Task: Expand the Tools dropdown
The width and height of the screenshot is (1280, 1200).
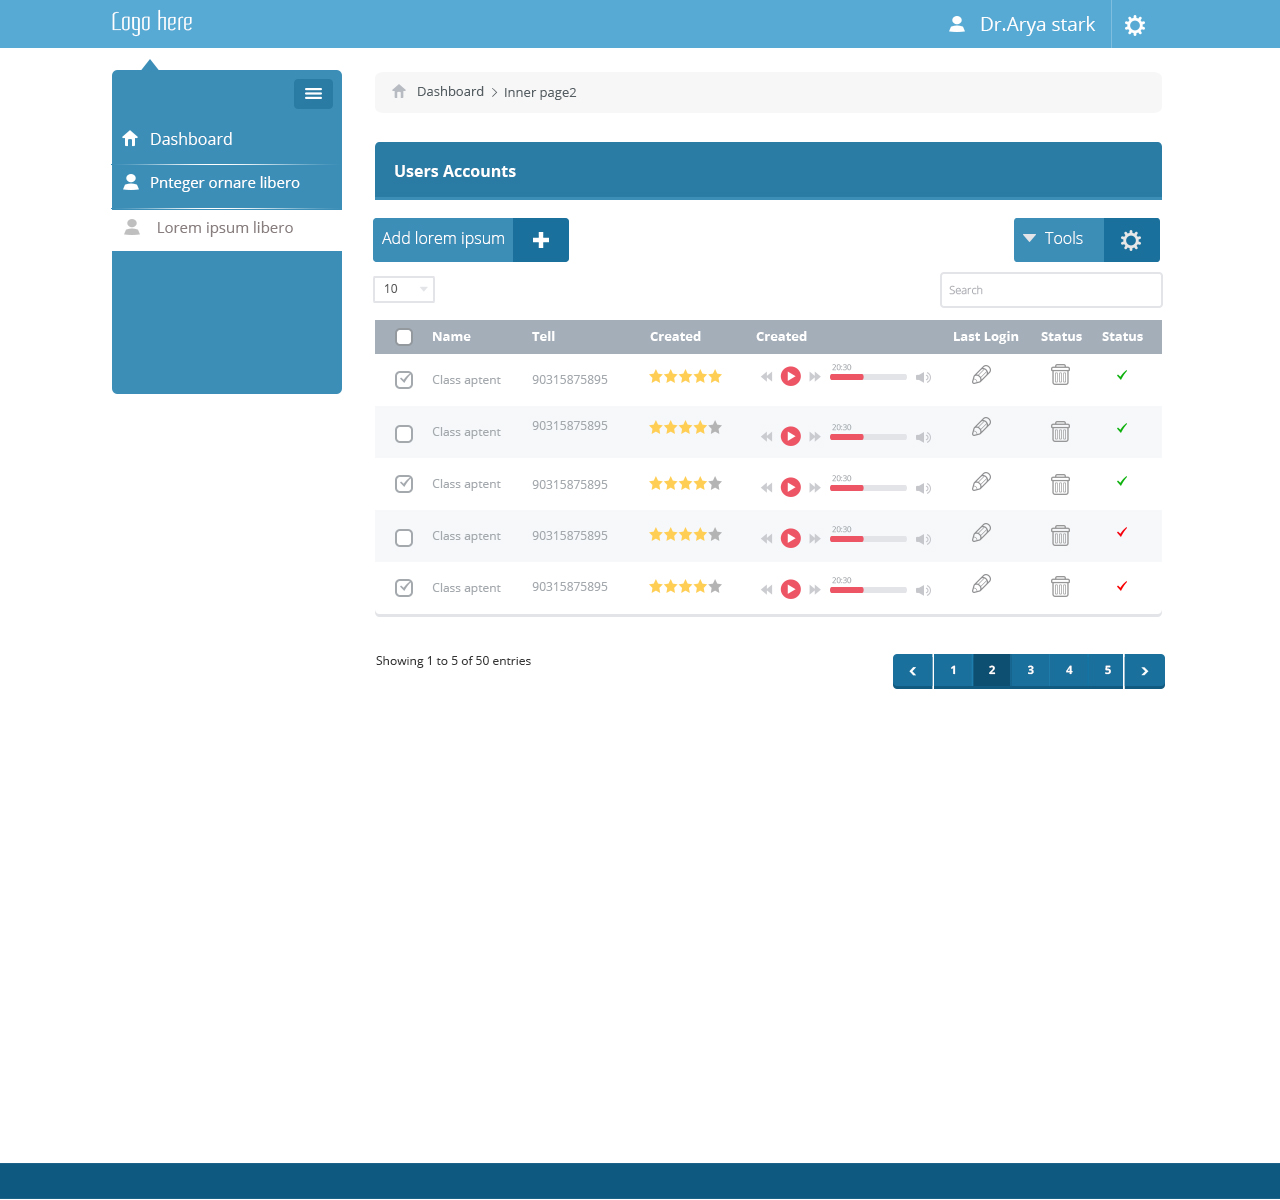Action: tap(1059, 239)
